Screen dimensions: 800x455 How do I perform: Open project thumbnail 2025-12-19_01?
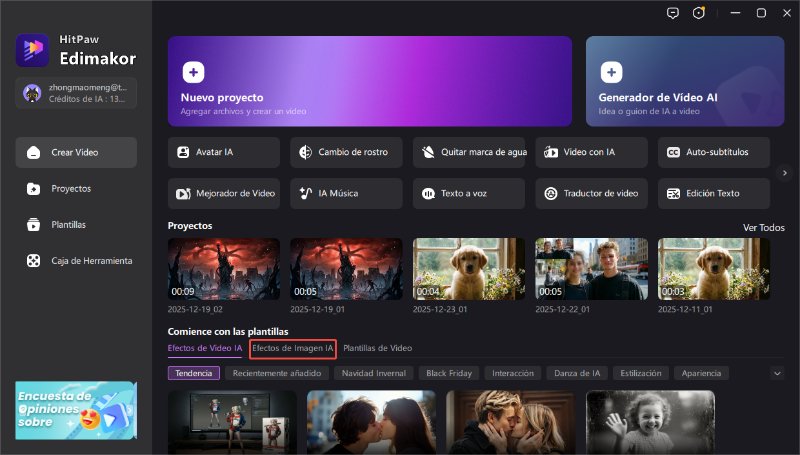coord(346,269)
